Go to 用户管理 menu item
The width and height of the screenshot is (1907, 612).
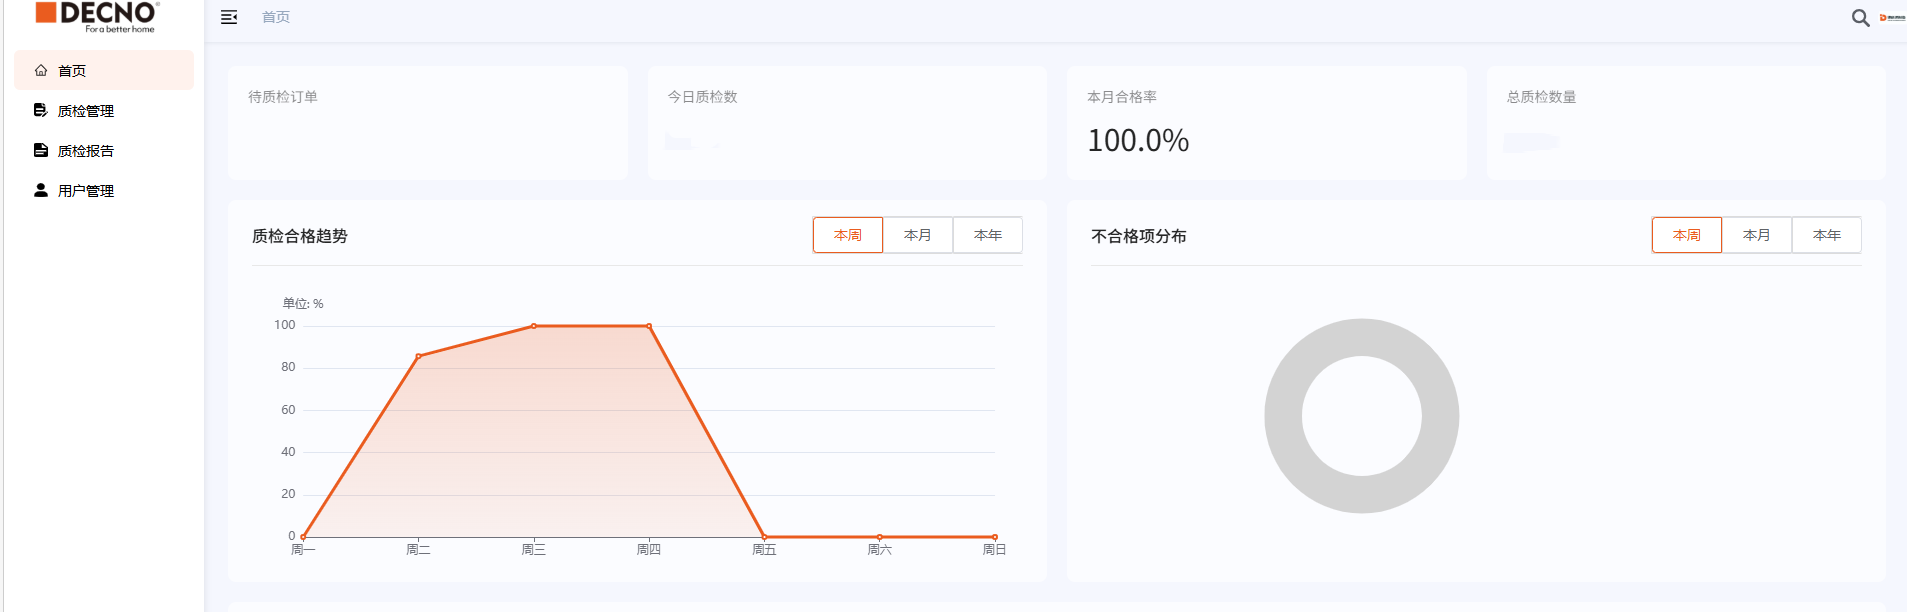tap(86, 191)
